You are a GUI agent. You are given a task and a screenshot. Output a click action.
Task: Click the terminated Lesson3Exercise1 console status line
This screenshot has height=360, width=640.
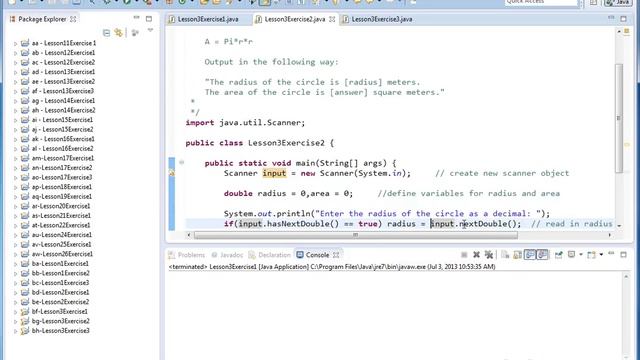(x=332, y=267)
